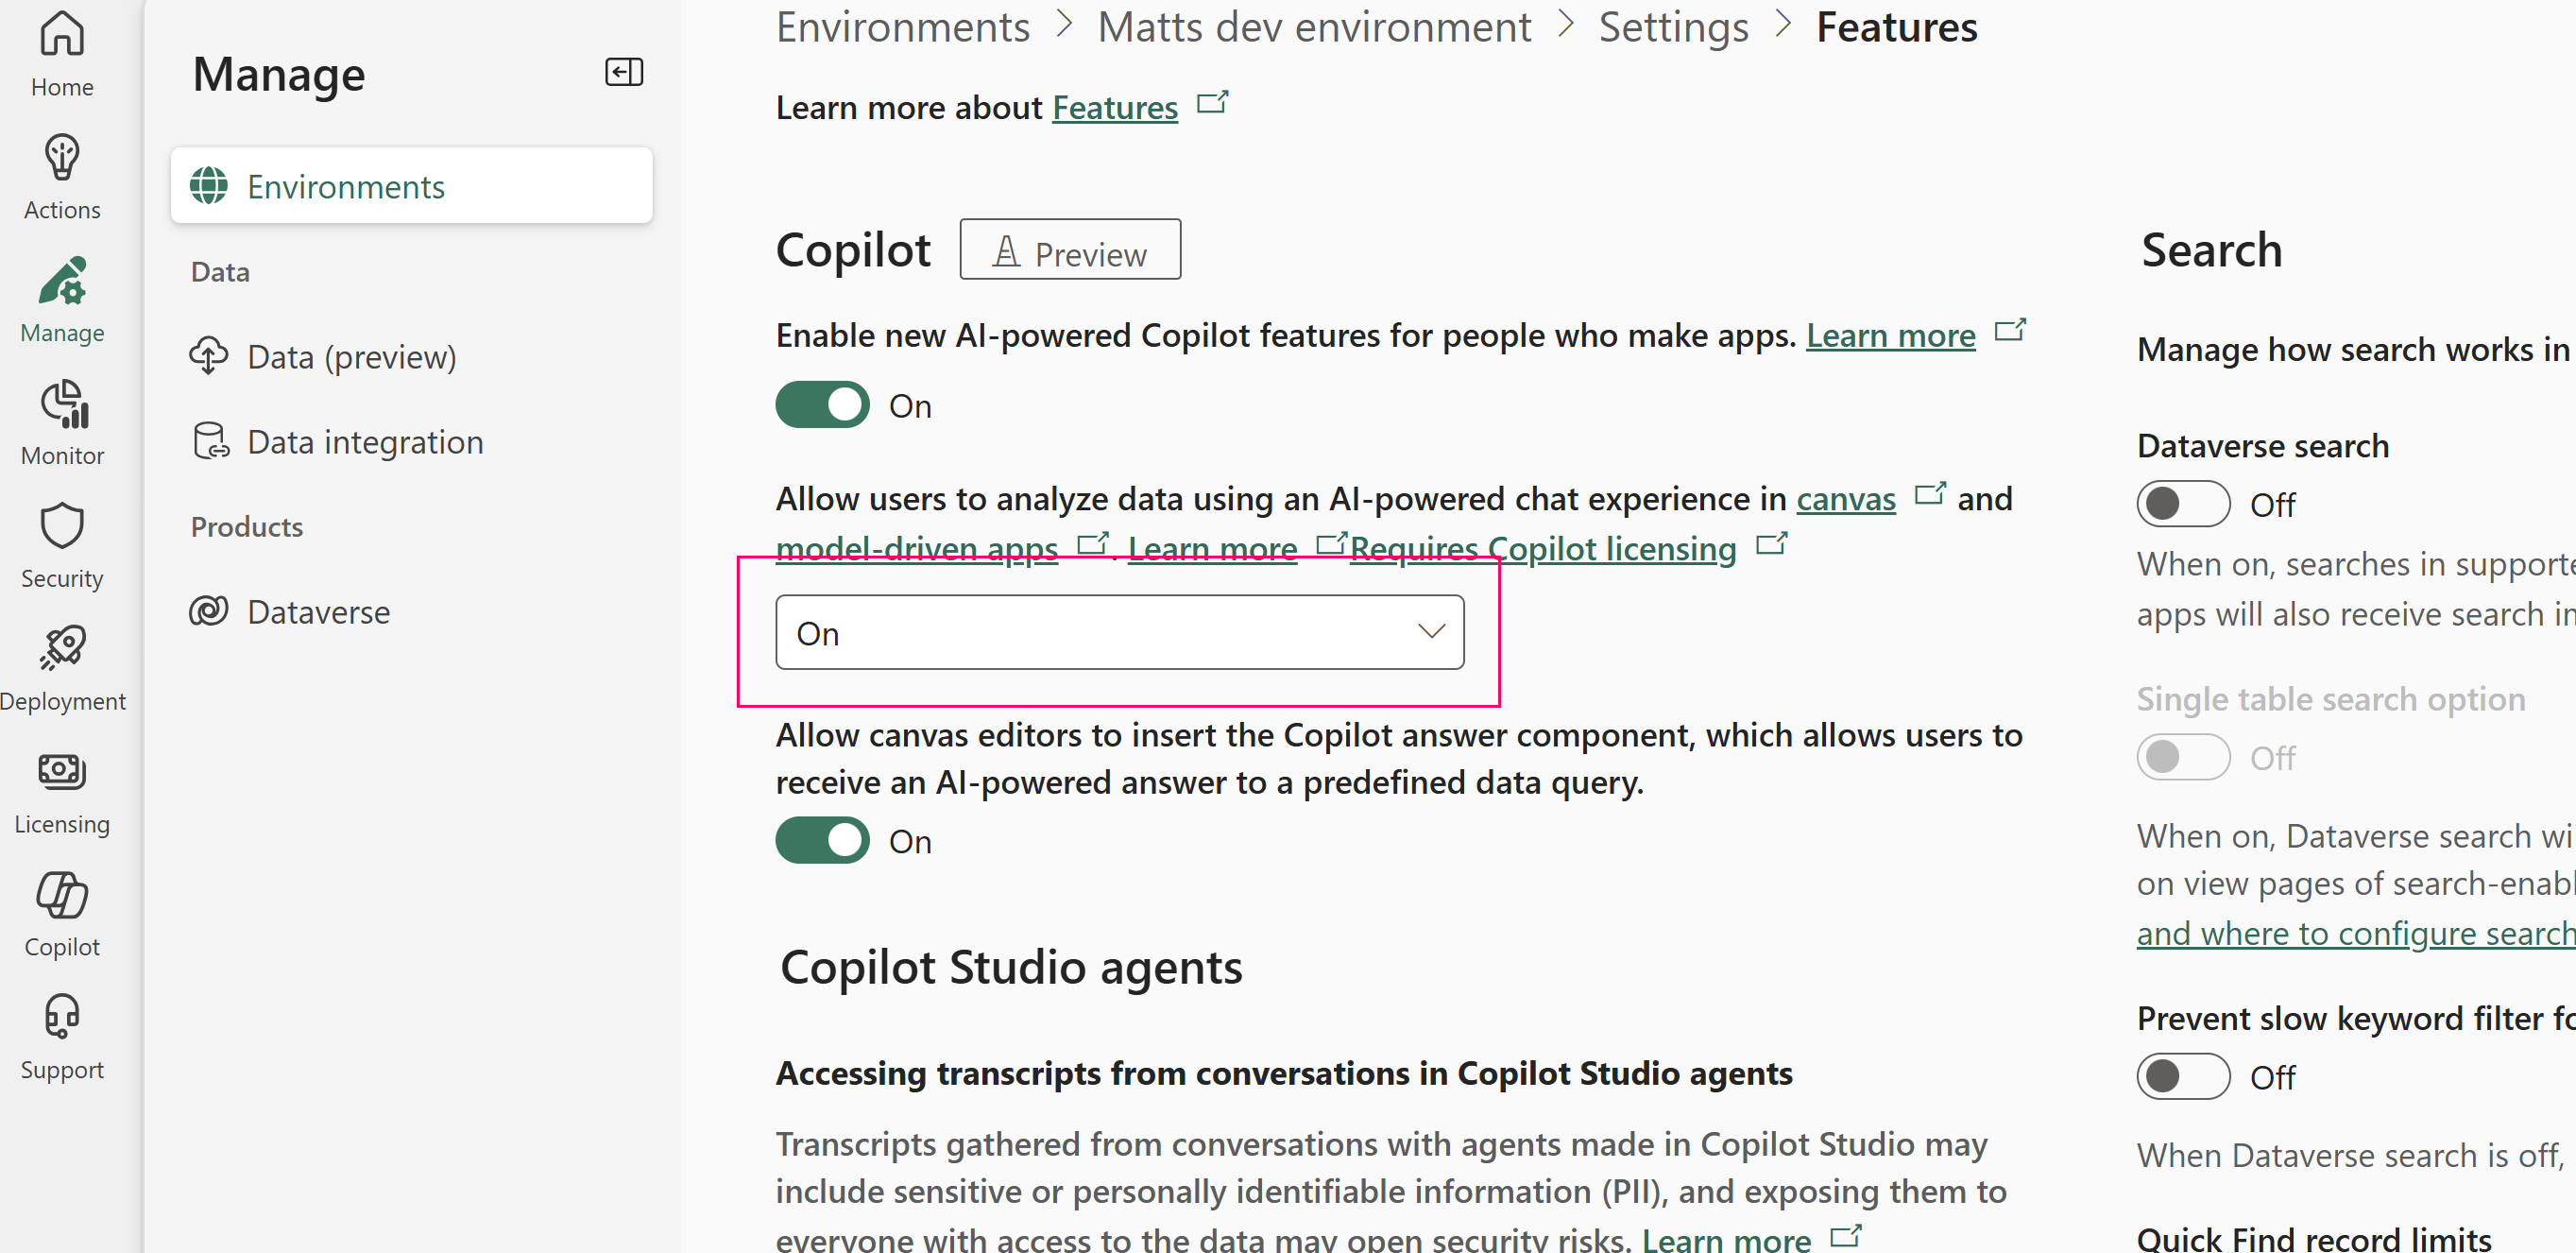Click Learn more about Features link
The height and width of the screenshot is (1253, 2576).
point(1114,107)
